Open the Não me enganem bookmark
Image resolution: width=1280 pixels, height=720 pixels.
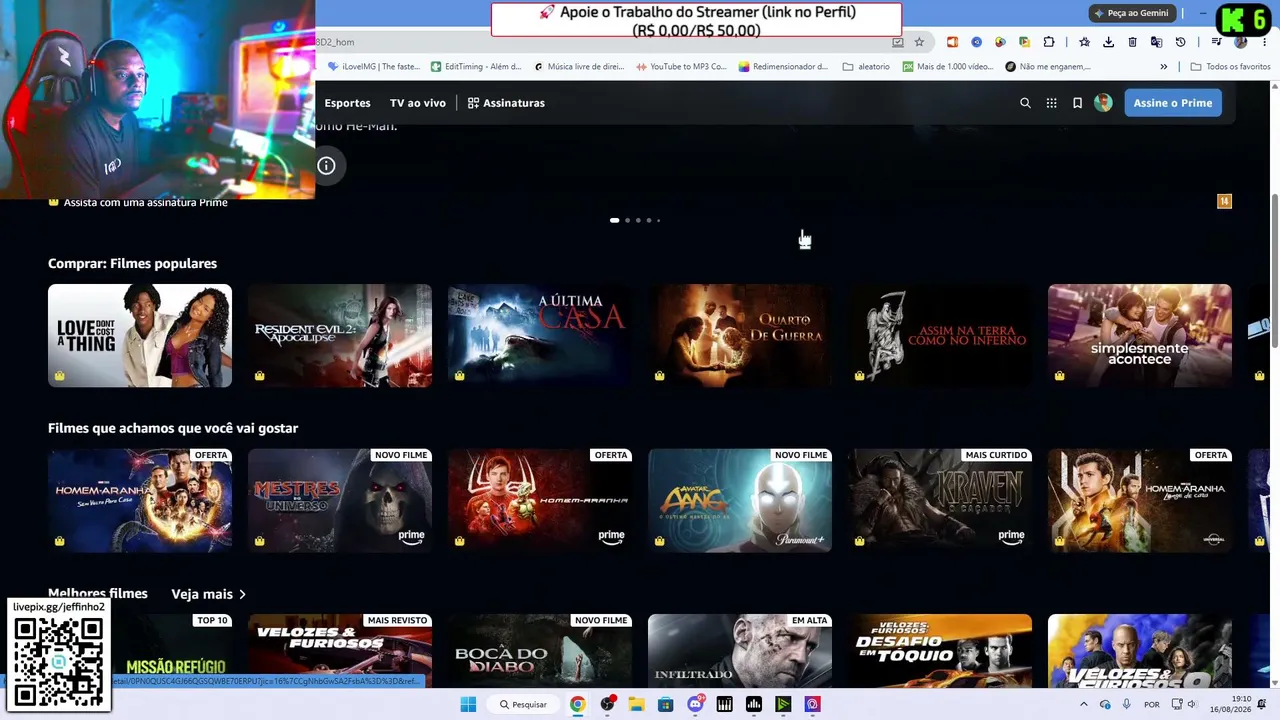tap(1048, 67)
